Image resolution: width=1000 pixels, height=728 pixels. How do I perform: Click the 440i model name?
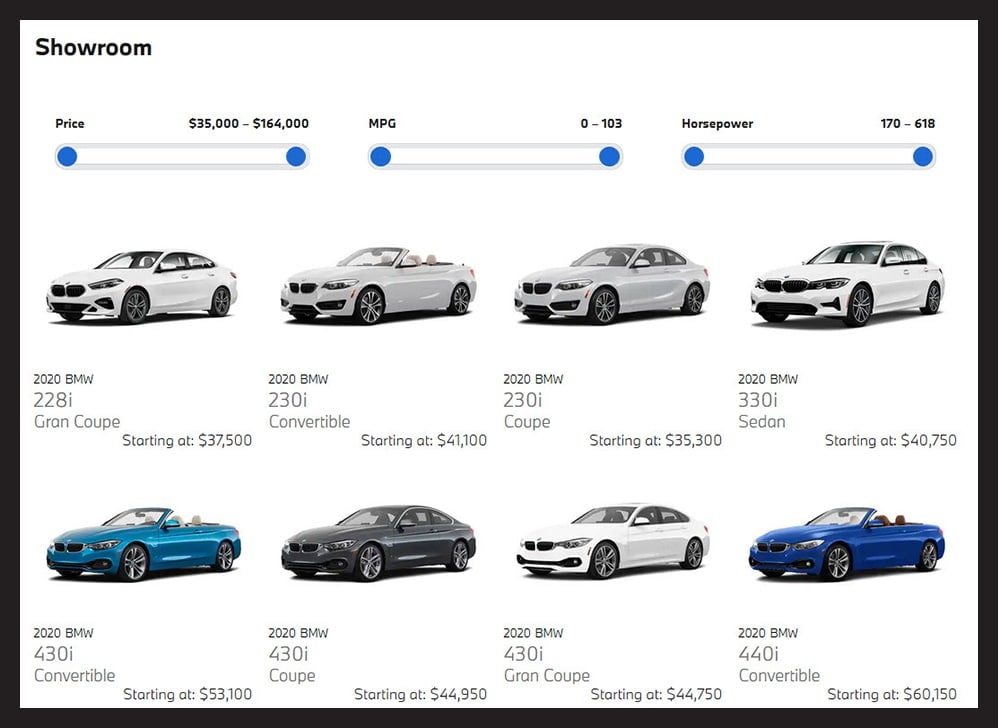pyautogui.click(x=759, y=653)
